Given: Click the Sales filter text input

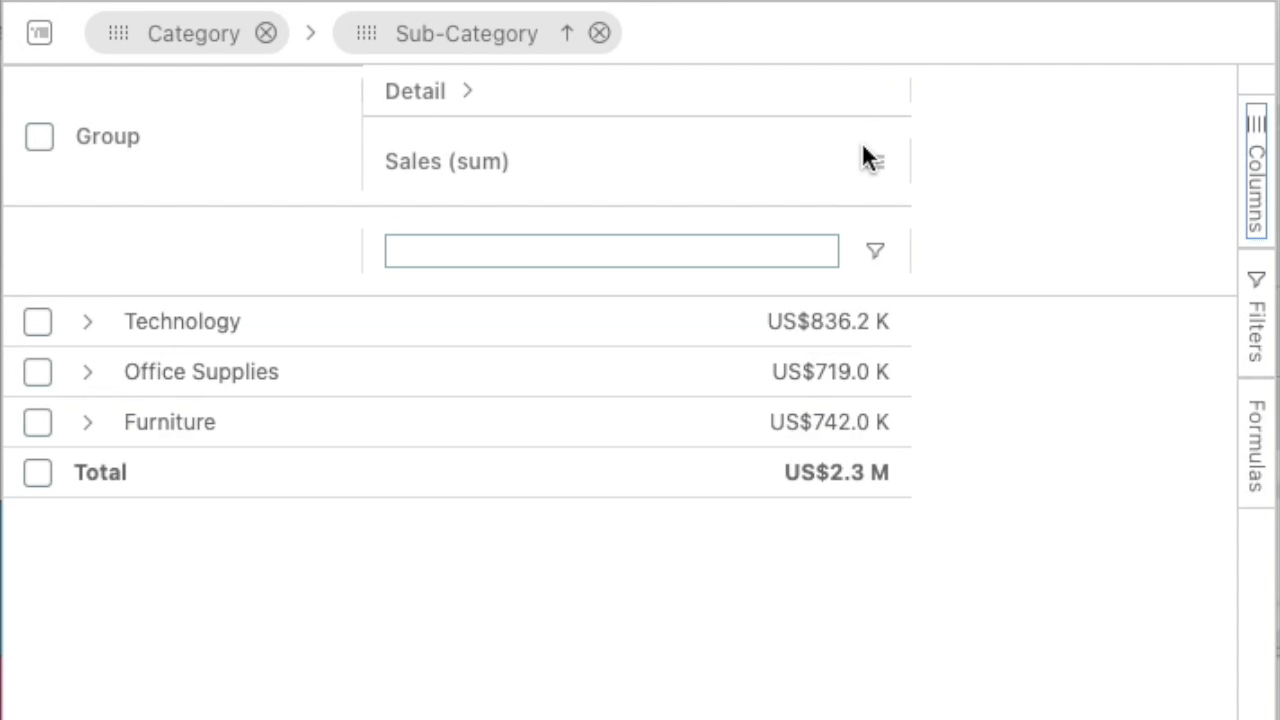Looking at the screenshot, I should point(611,251).
